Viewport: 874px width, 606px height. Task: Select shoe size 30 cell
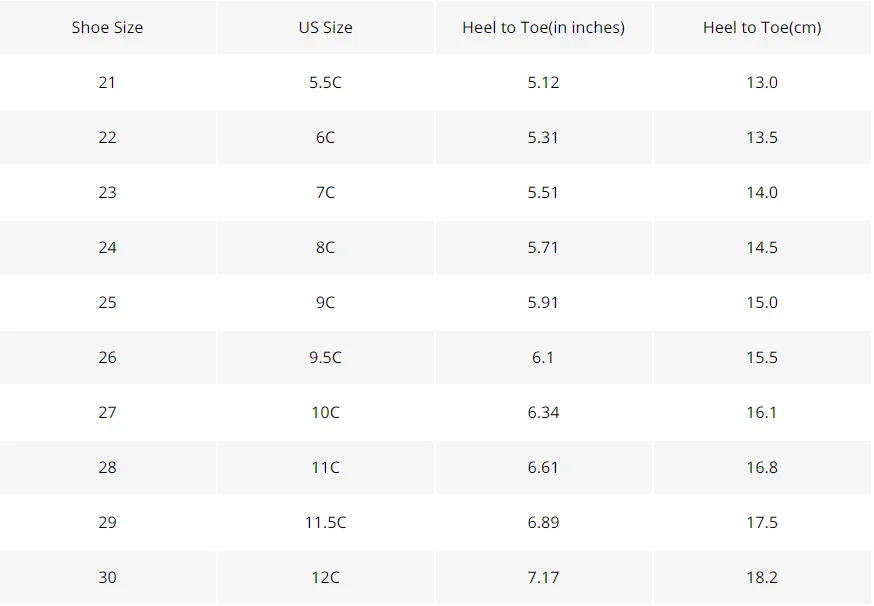tap(107, 578)
